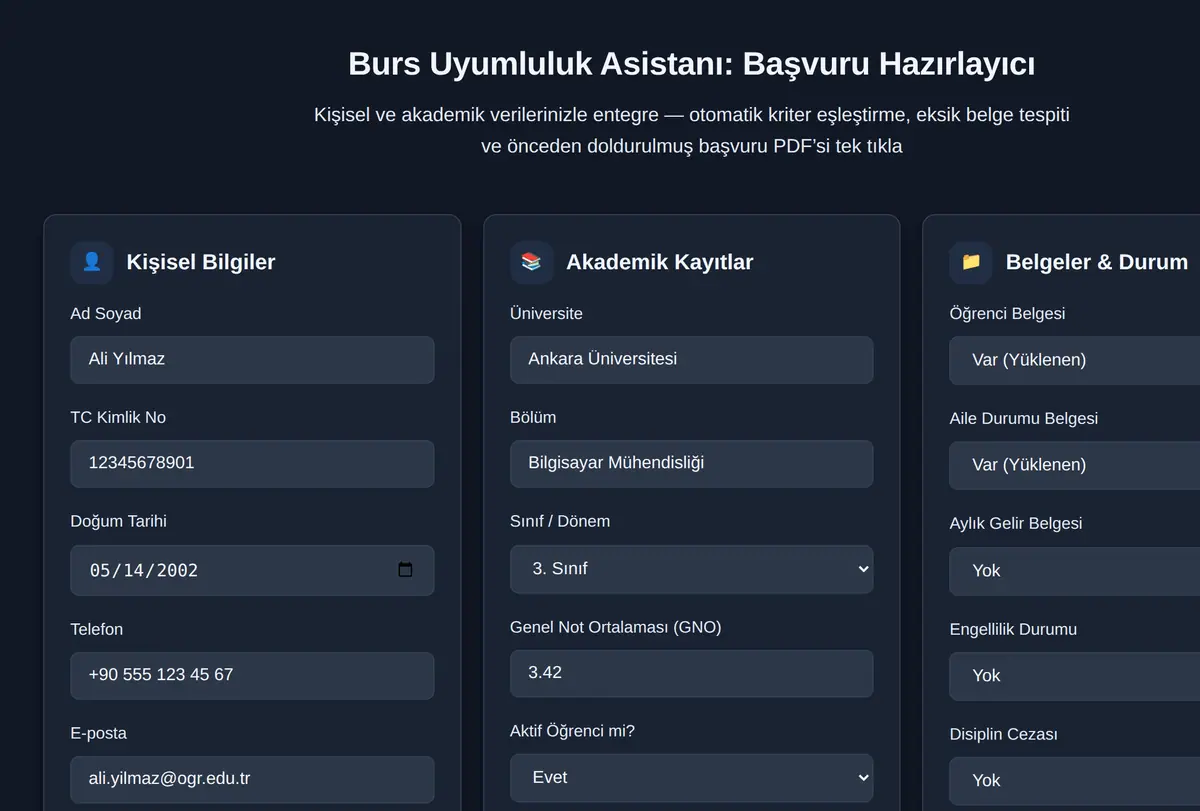The height and width of the screenshot is (811, 1200).
Task: Click the Disiplin Cezası label
Action: tap(1004, 735)
